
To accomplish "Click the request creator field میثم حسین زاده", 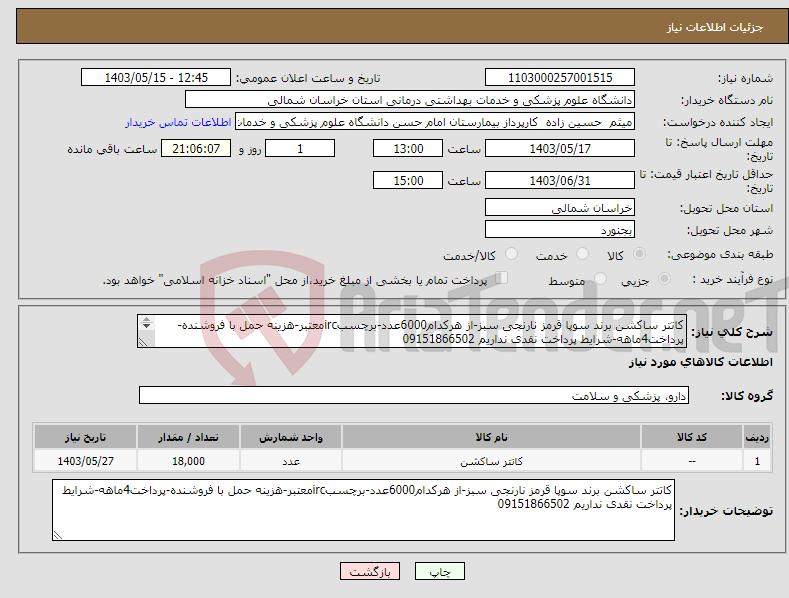I will (x=435, y=122).
